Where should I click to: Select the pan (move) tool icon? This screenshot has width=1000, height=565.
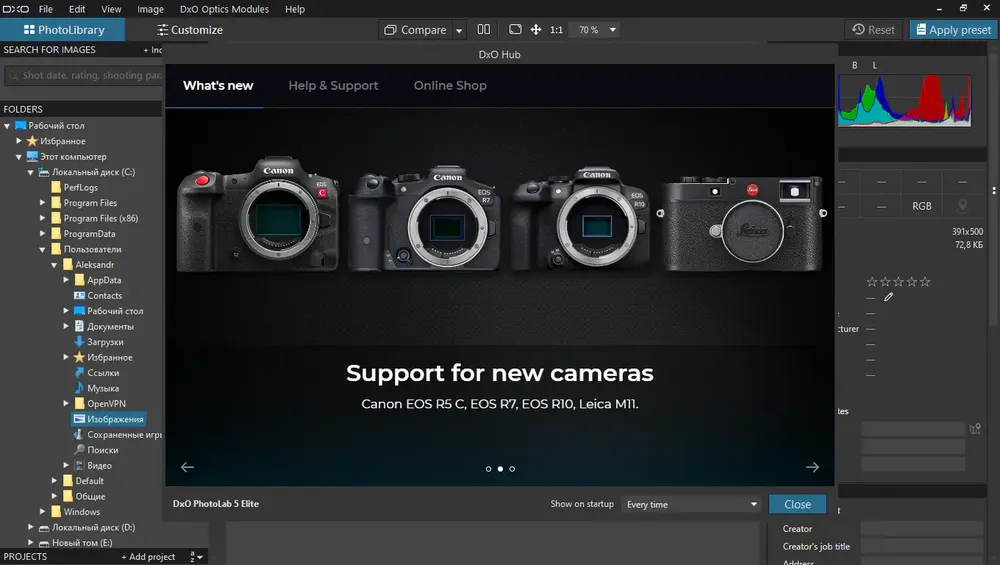(536, 29)
